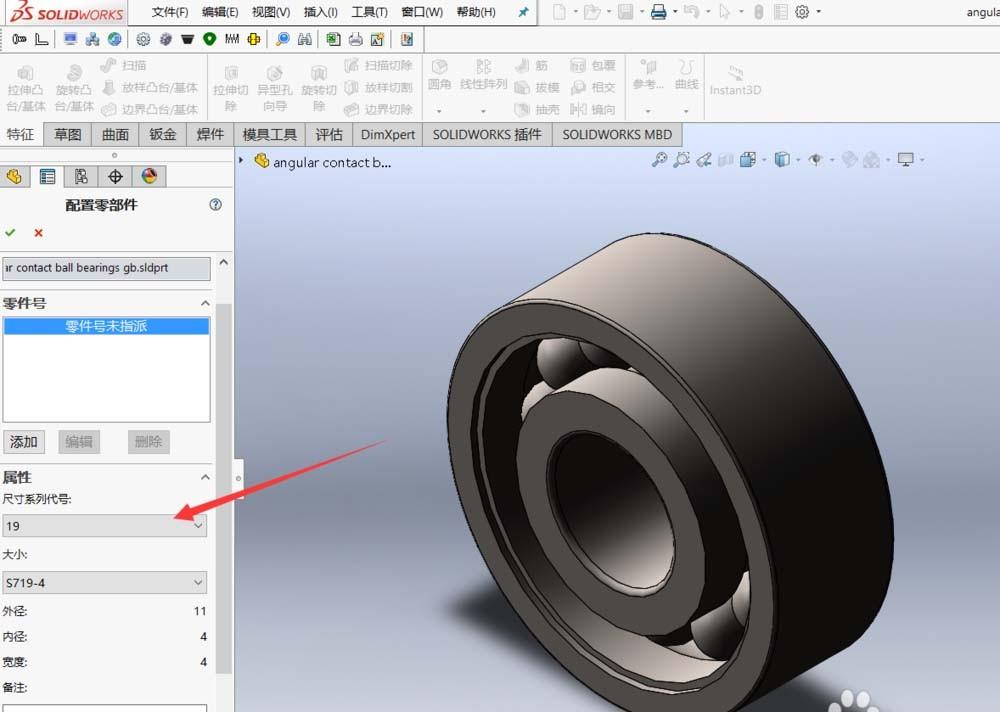The image size is (1000, 712).
Task: Click the green checkmark to confirm configuration
Action: click(x=12, y=233)
